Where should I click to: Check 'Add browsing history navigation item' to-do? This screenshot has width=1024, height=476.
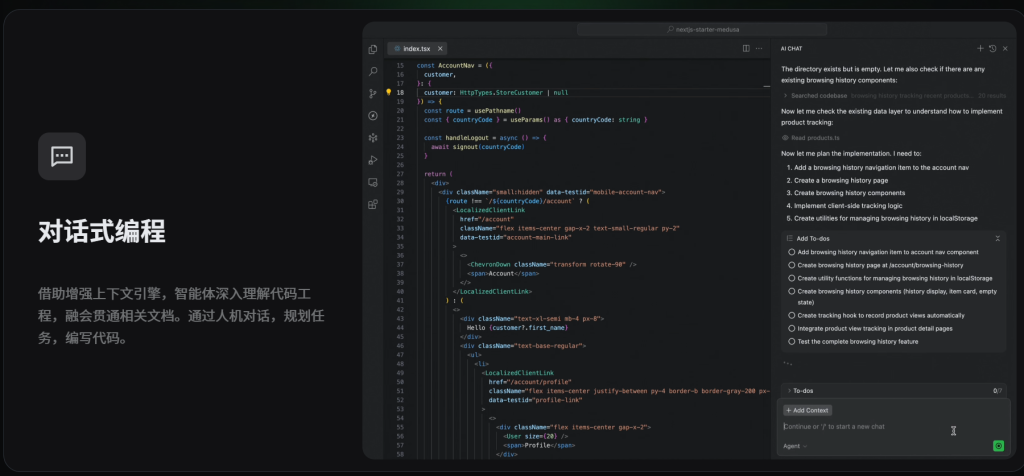[792, 252]
